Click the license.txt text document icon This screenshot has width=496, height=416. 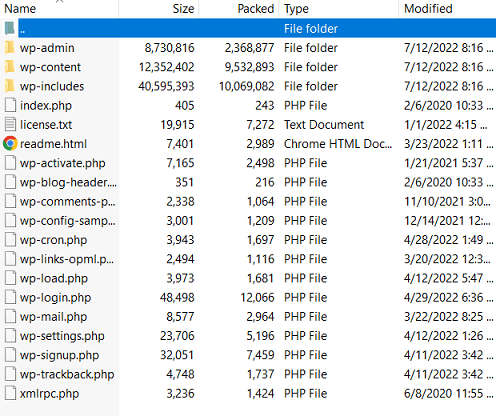(10, 125)
